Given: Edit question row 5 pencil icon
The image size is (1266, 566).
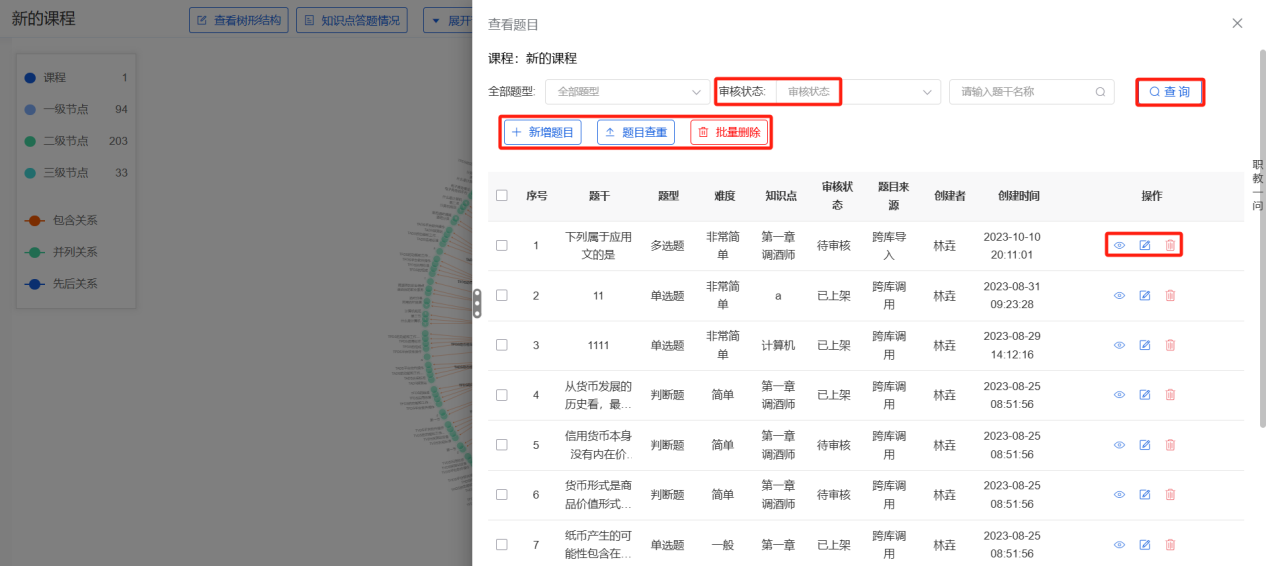Looking at the screenshot, I should (x=1145, y=445).
